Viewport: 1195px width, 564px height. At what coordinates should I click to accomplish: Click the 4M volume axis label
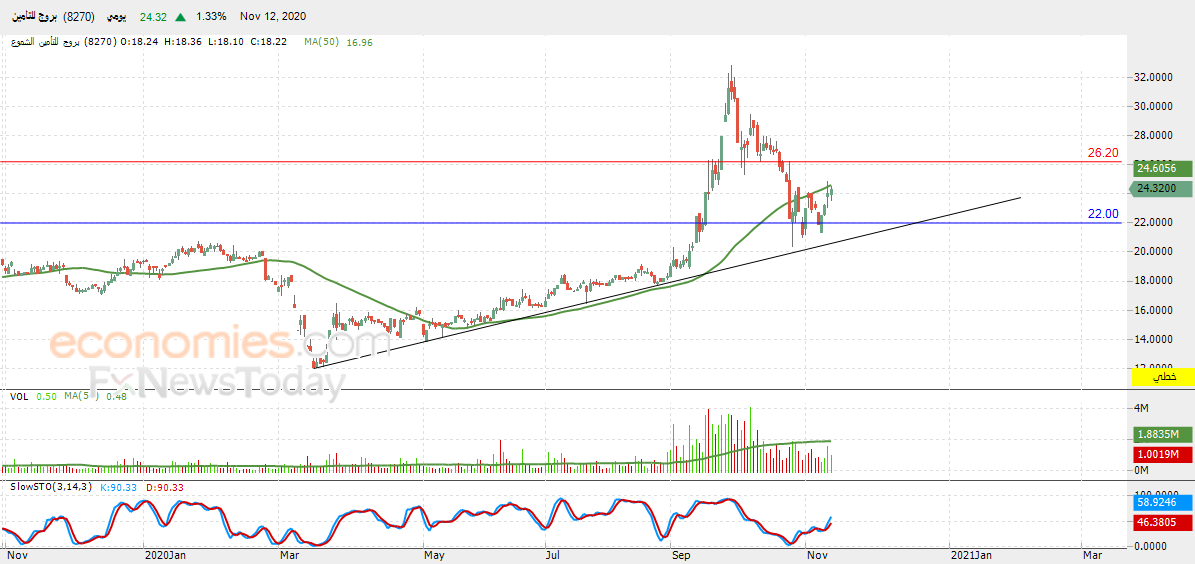tap(1142, 409)
